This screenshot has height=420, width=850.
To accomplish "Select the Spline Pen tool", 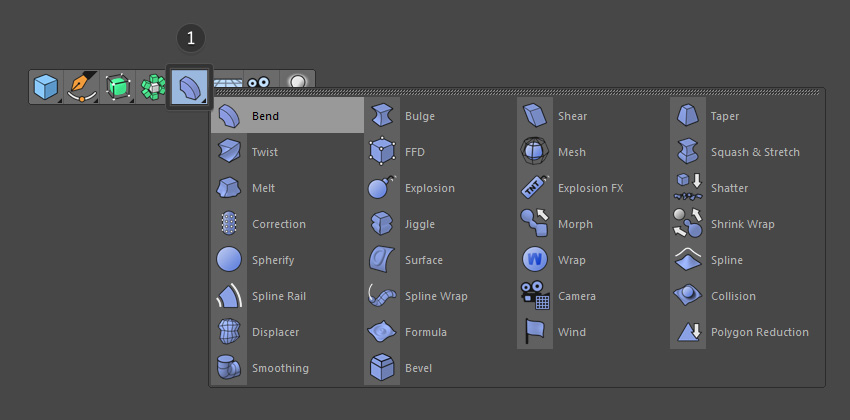I will pos(81,88).
